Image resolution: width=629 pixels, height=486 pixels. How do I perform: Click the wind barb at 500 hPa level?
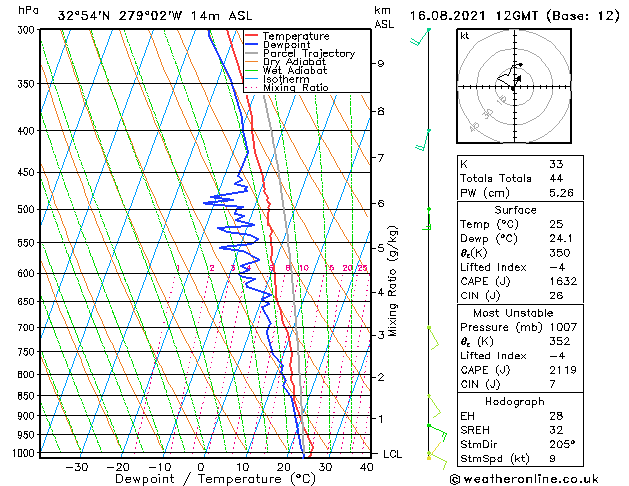tap(426, 219)
